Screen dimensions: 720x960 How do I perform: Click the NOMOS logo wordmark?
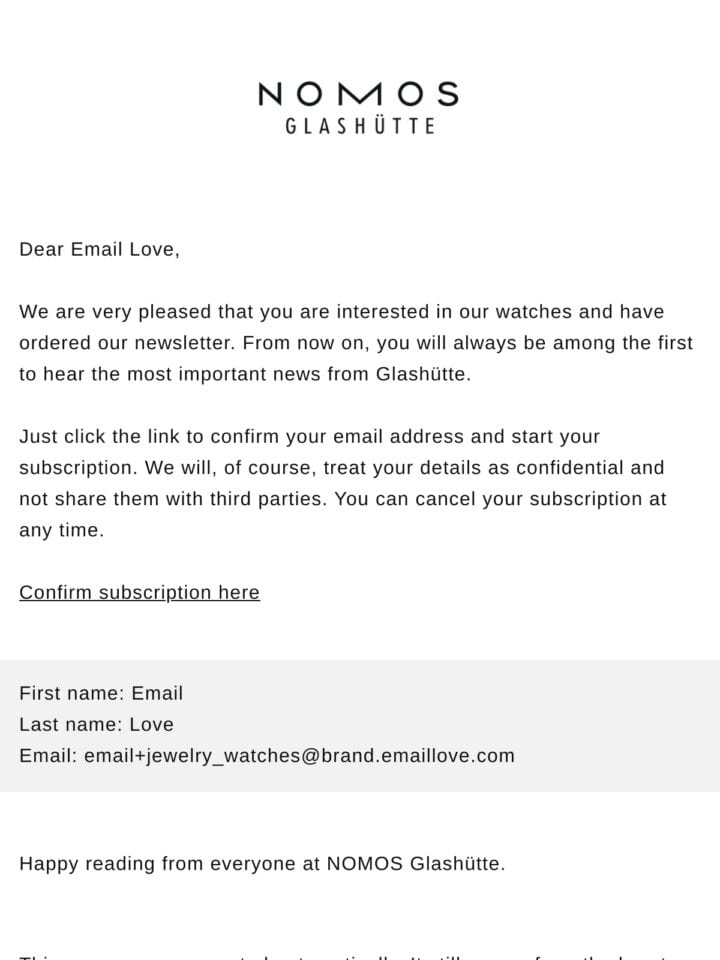click(x=358, y=94)
